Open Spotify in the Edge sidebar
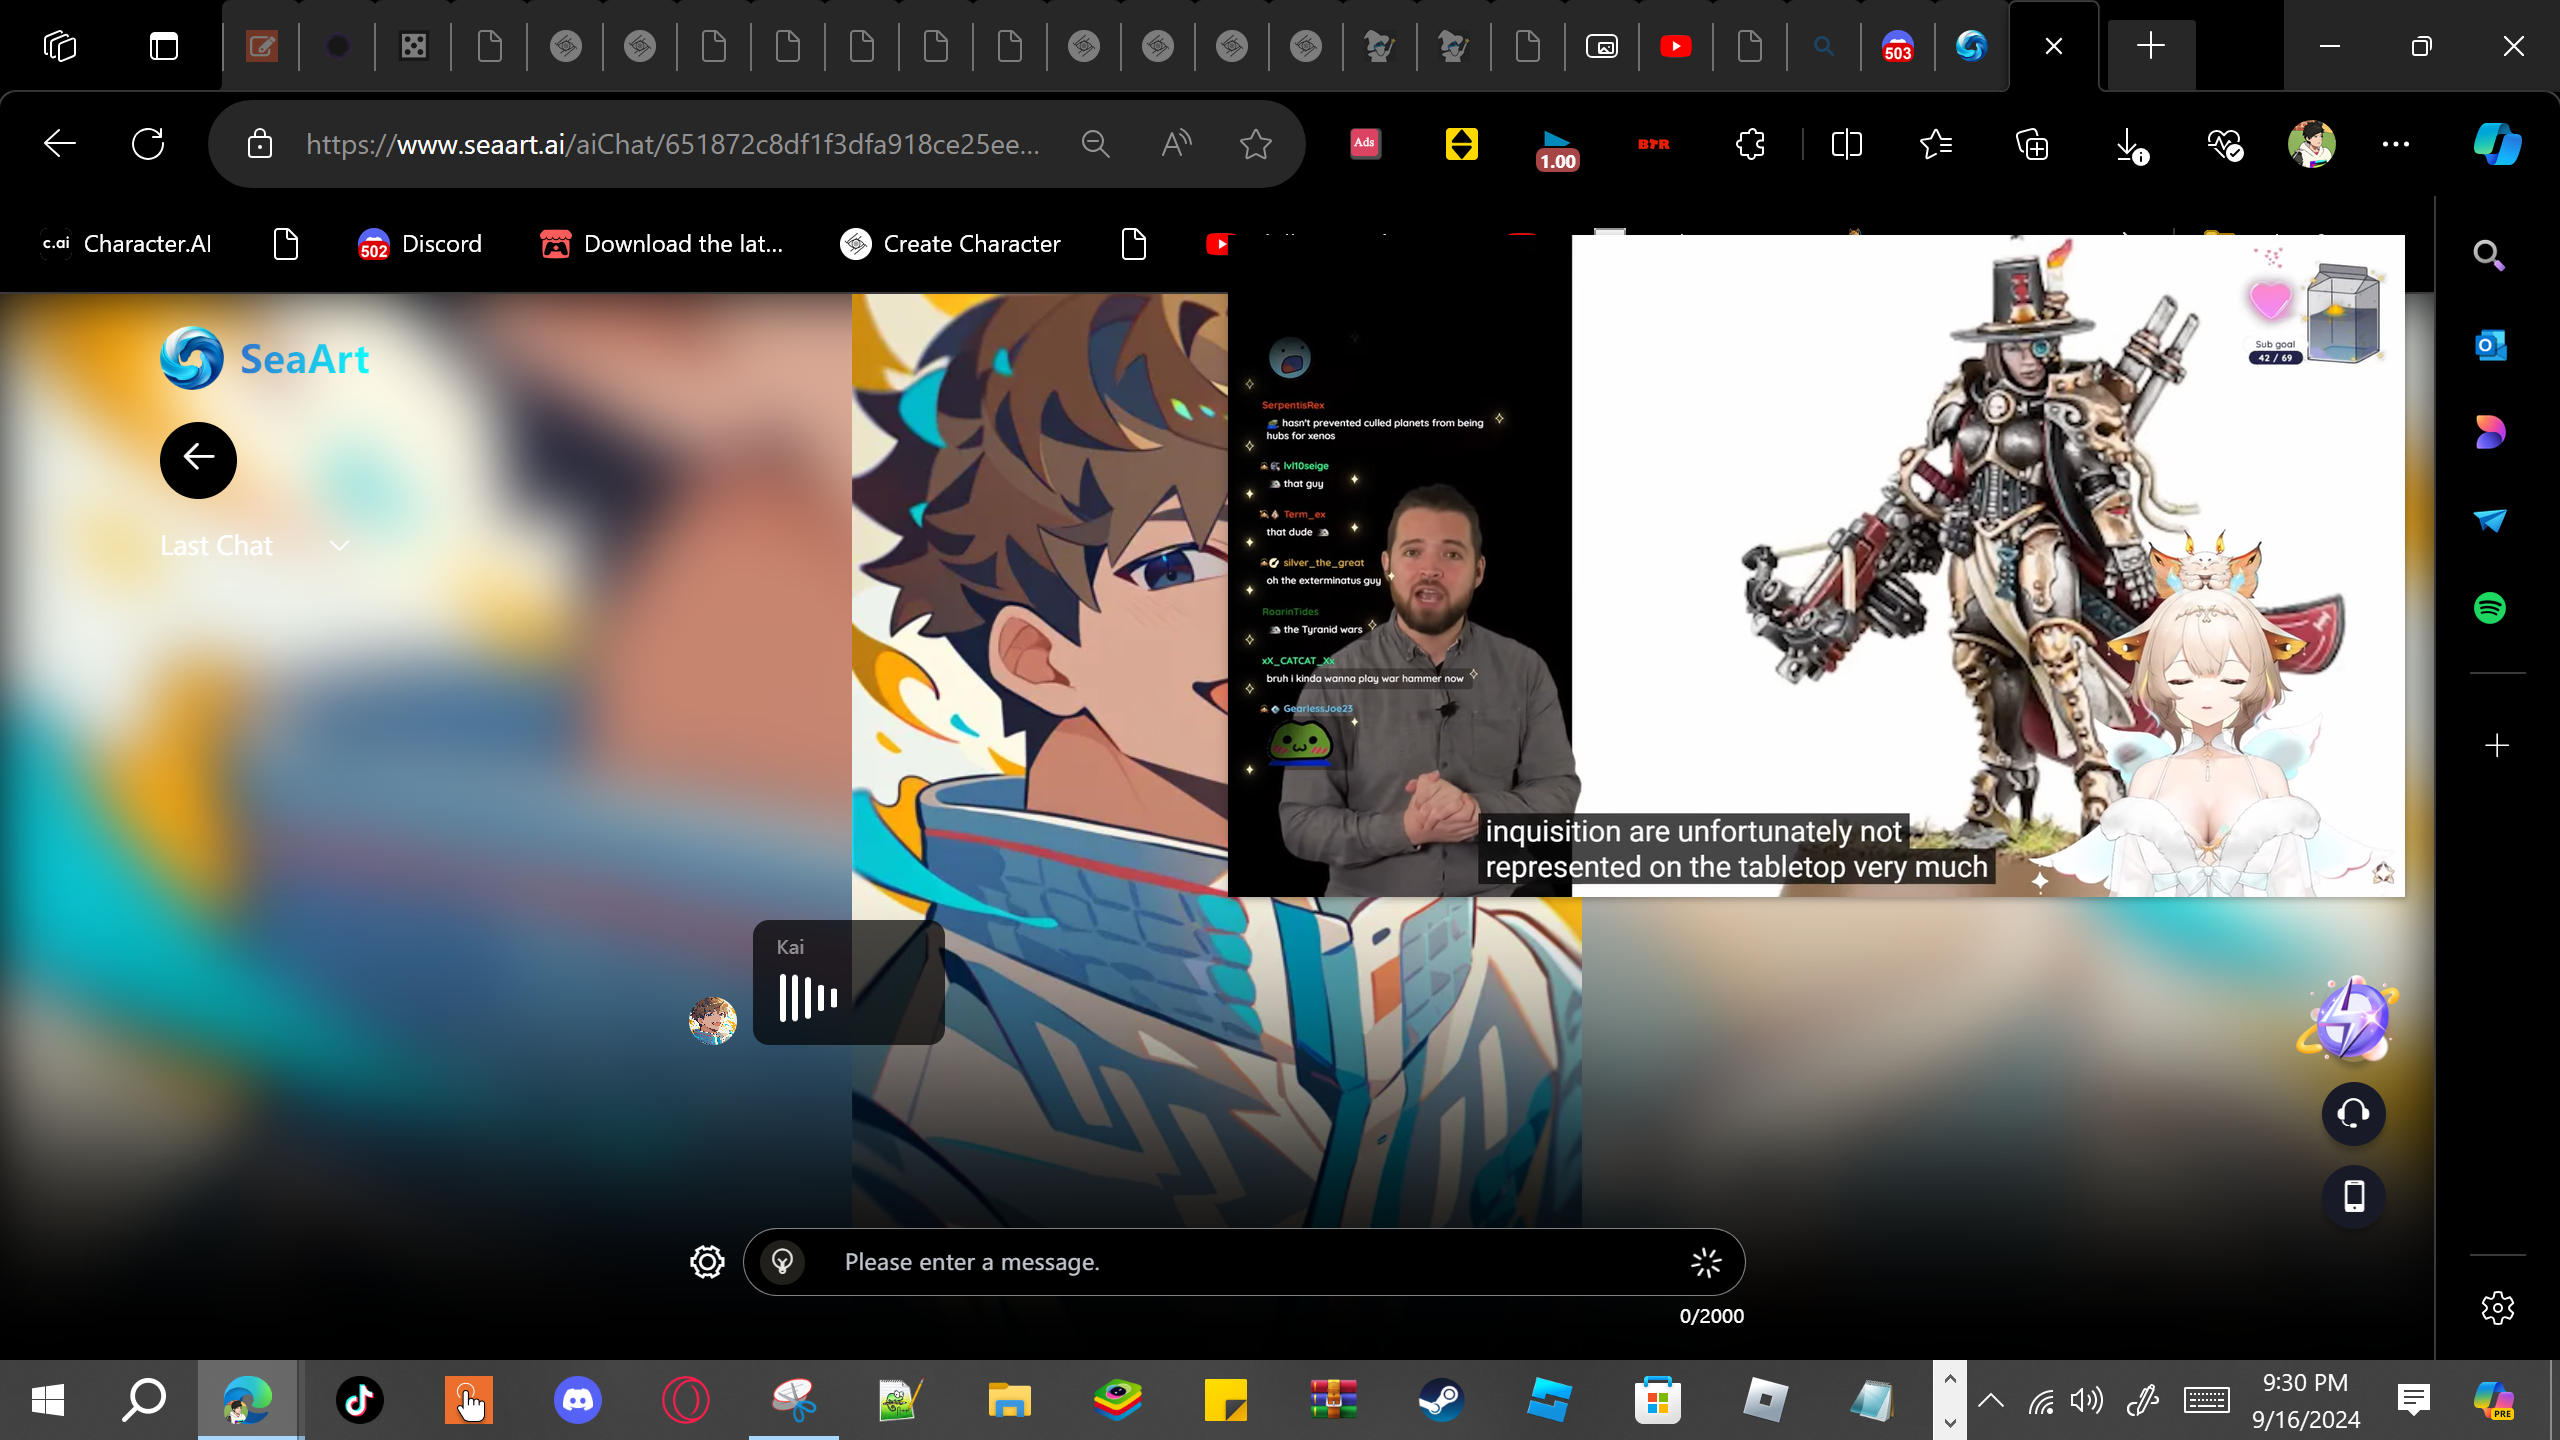This screenshot has width=2560, height=1440. pyautogui.click(x=2490, y=608)
